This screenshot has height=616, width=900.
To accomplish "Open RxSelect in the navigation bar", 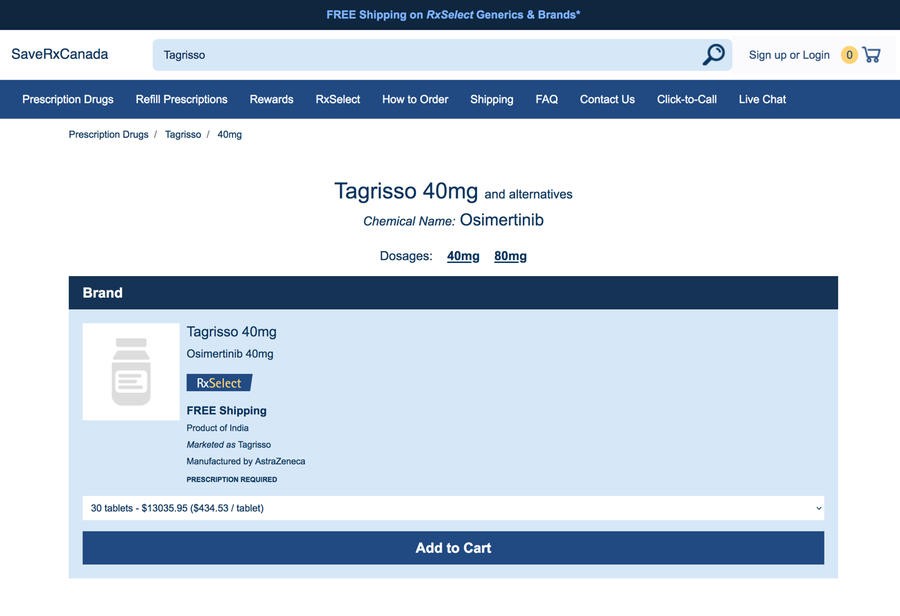I will pos(338,99).
